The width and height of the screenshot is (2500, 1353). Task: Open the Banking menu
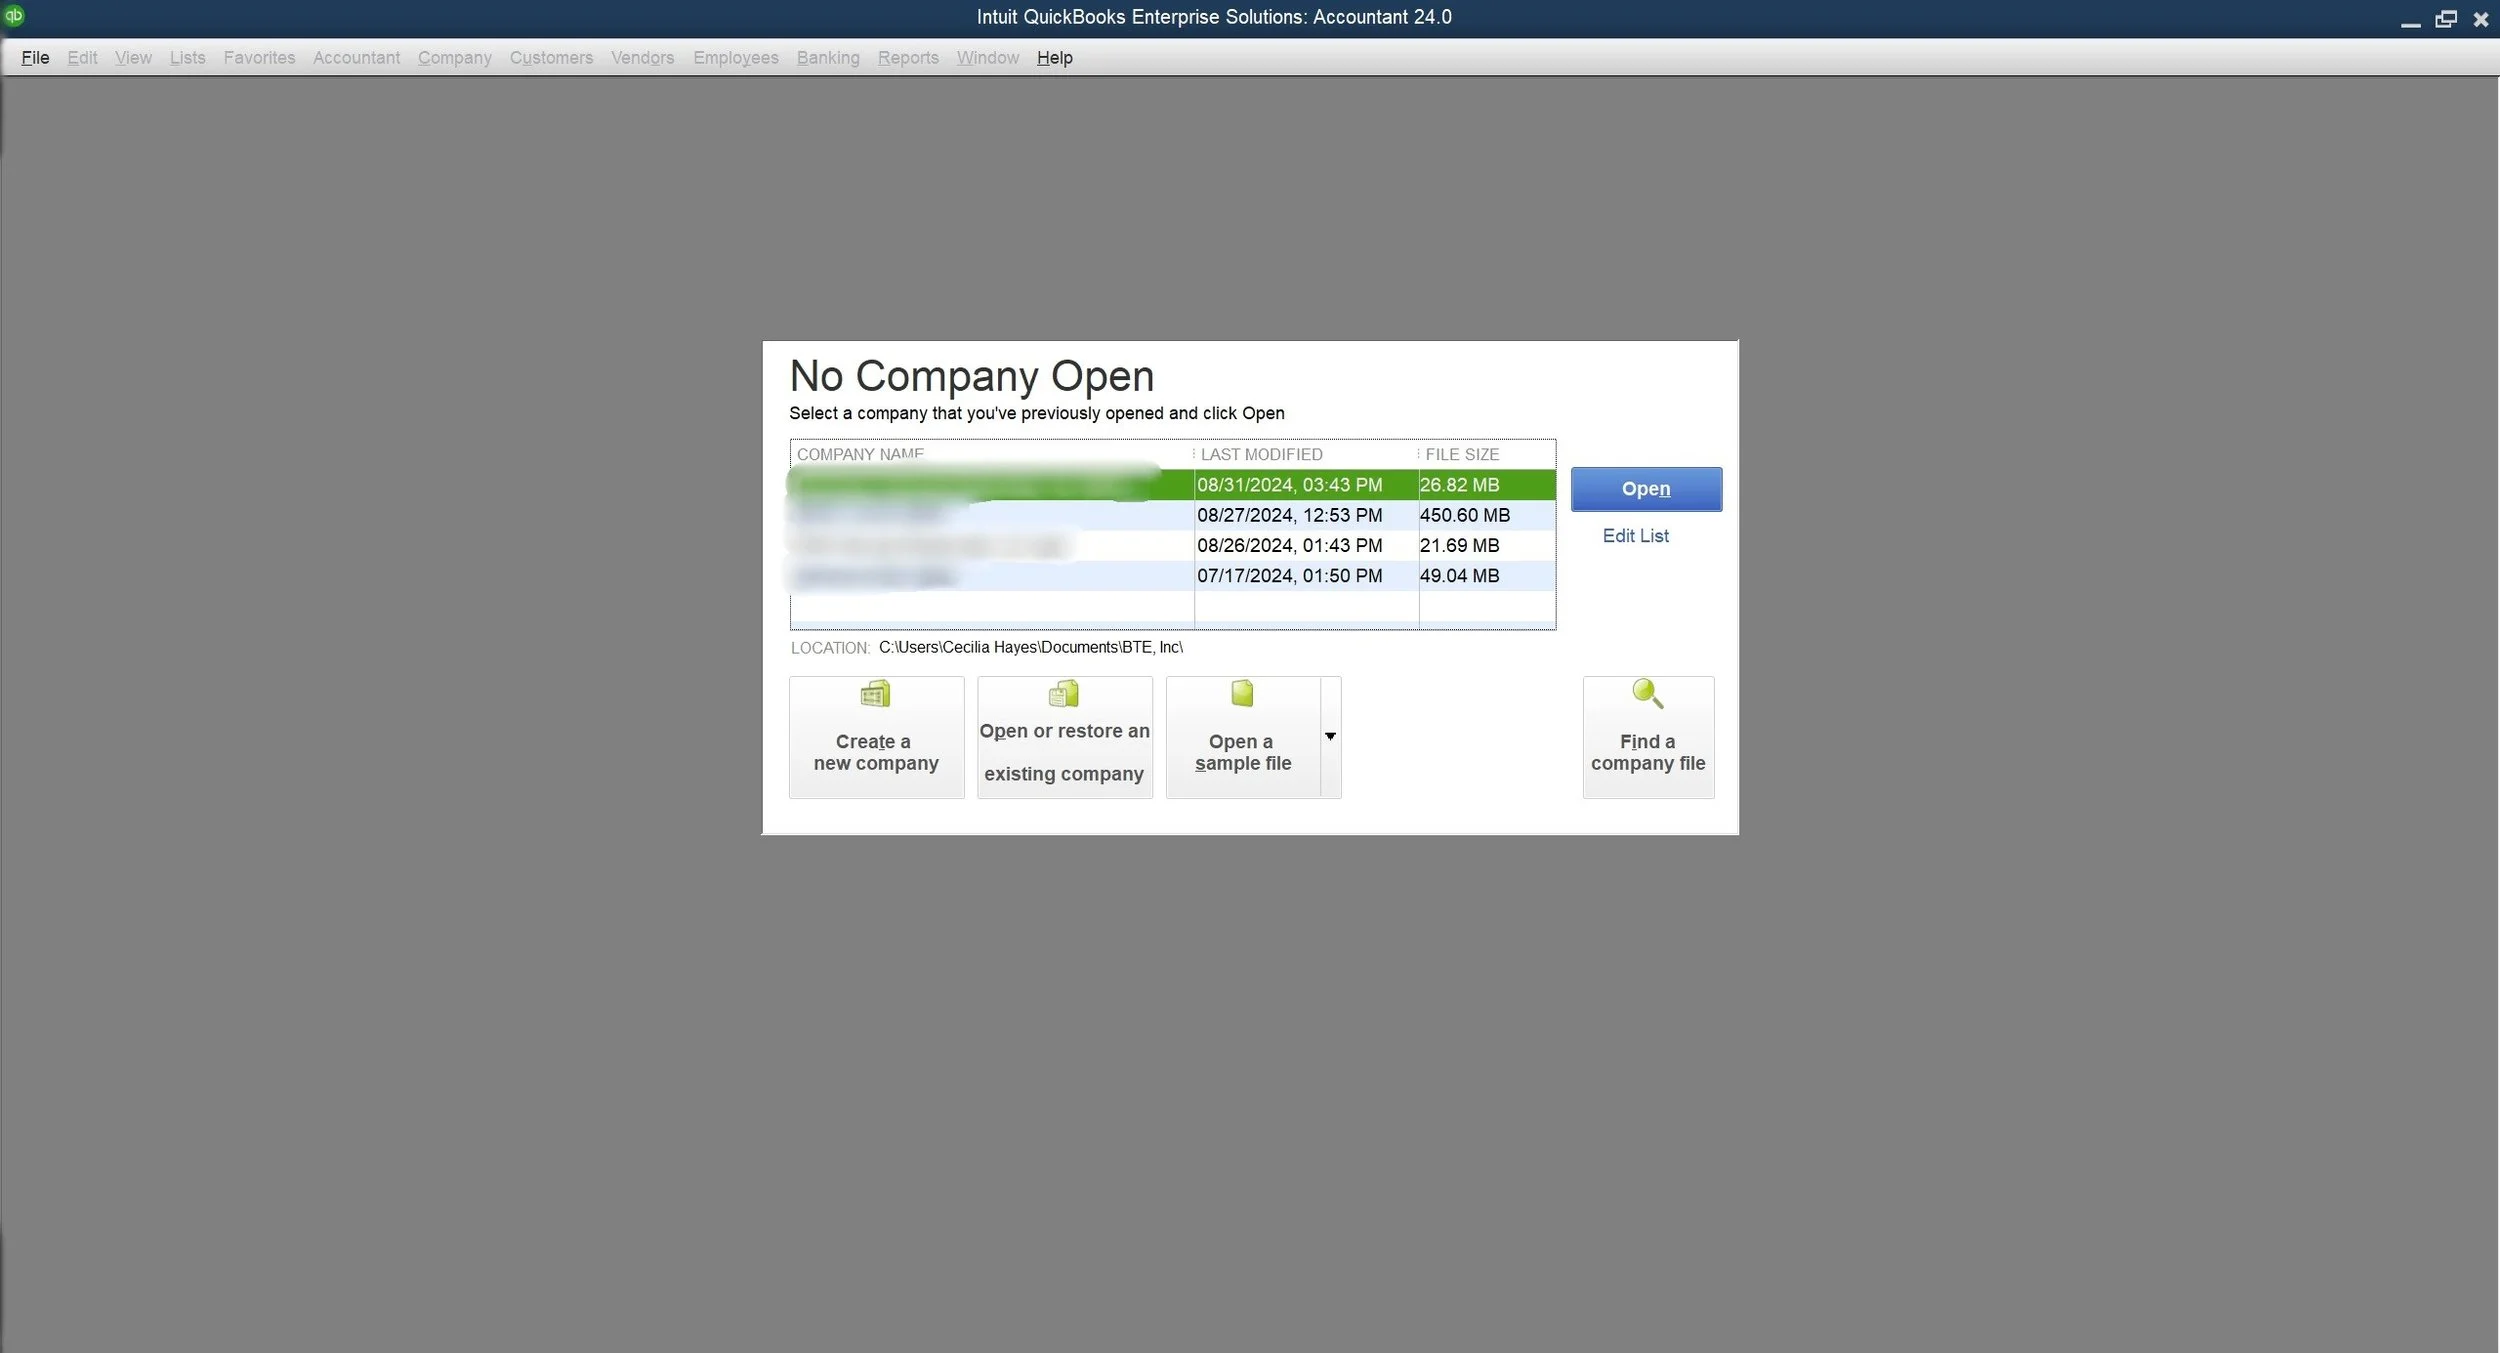coord(828,58)
